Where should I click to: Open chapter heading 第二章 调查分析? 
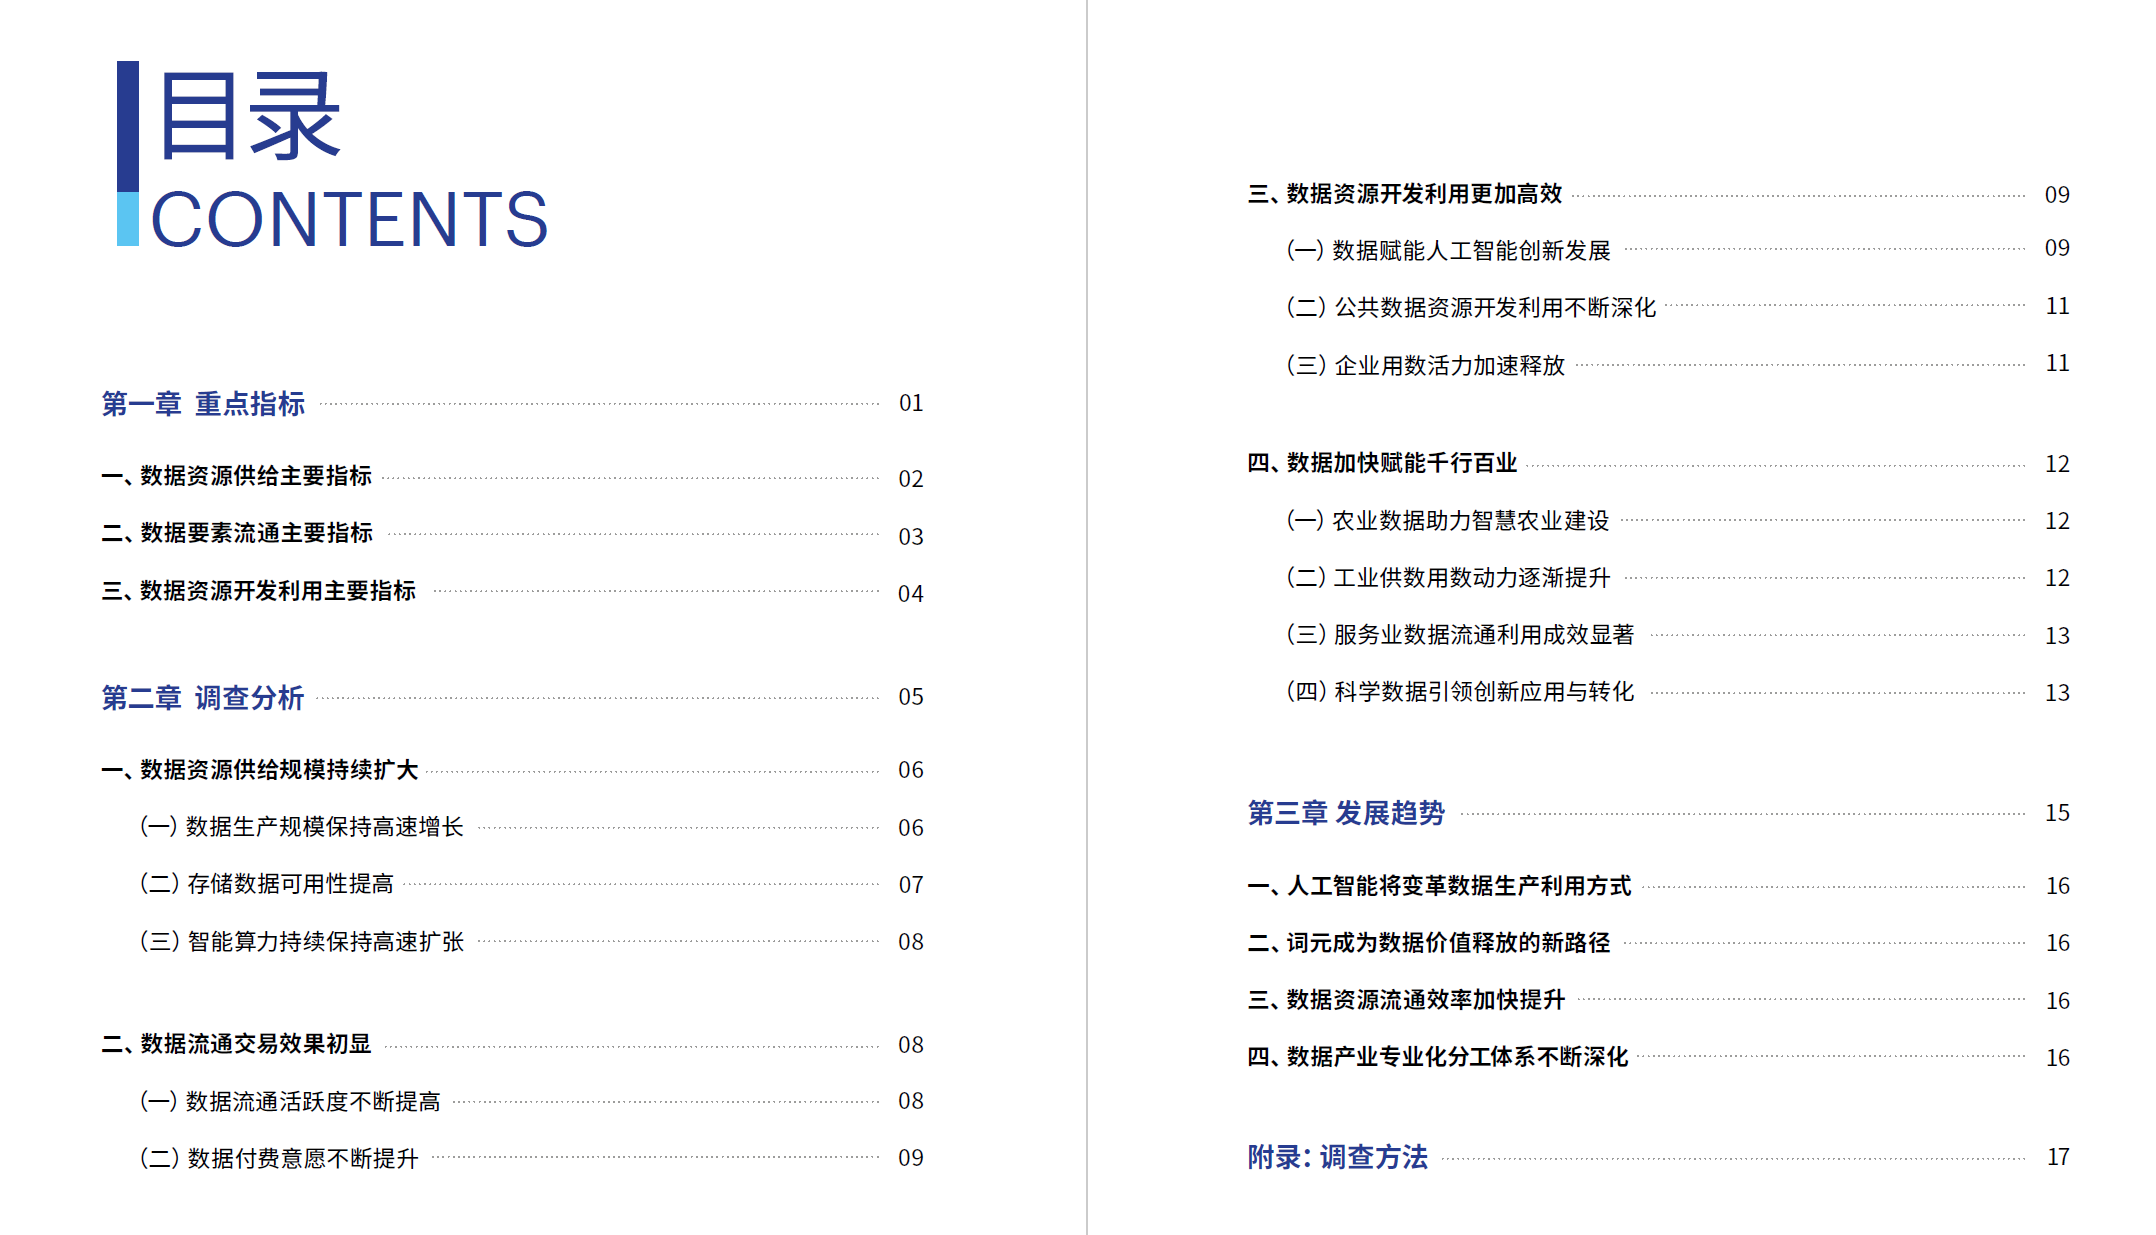tap(203, 698)
